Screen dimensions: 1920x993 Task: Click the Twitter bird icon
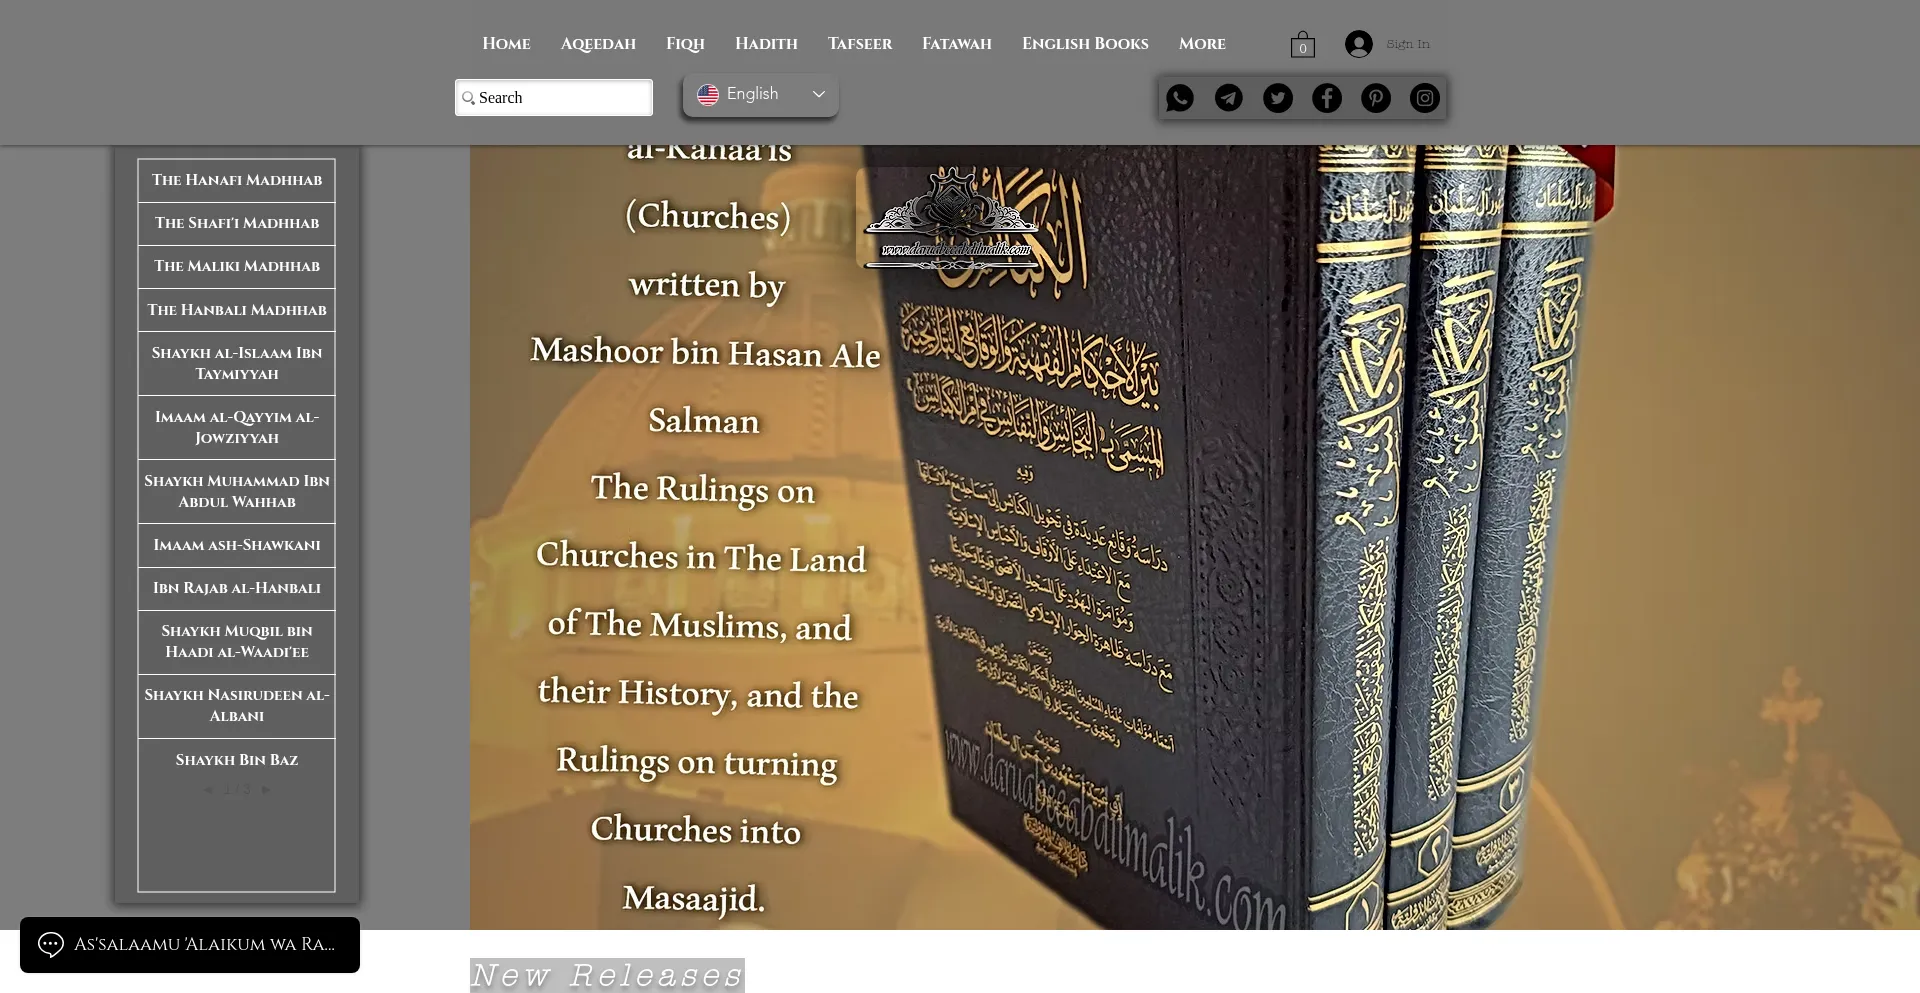pos(1278,98)
